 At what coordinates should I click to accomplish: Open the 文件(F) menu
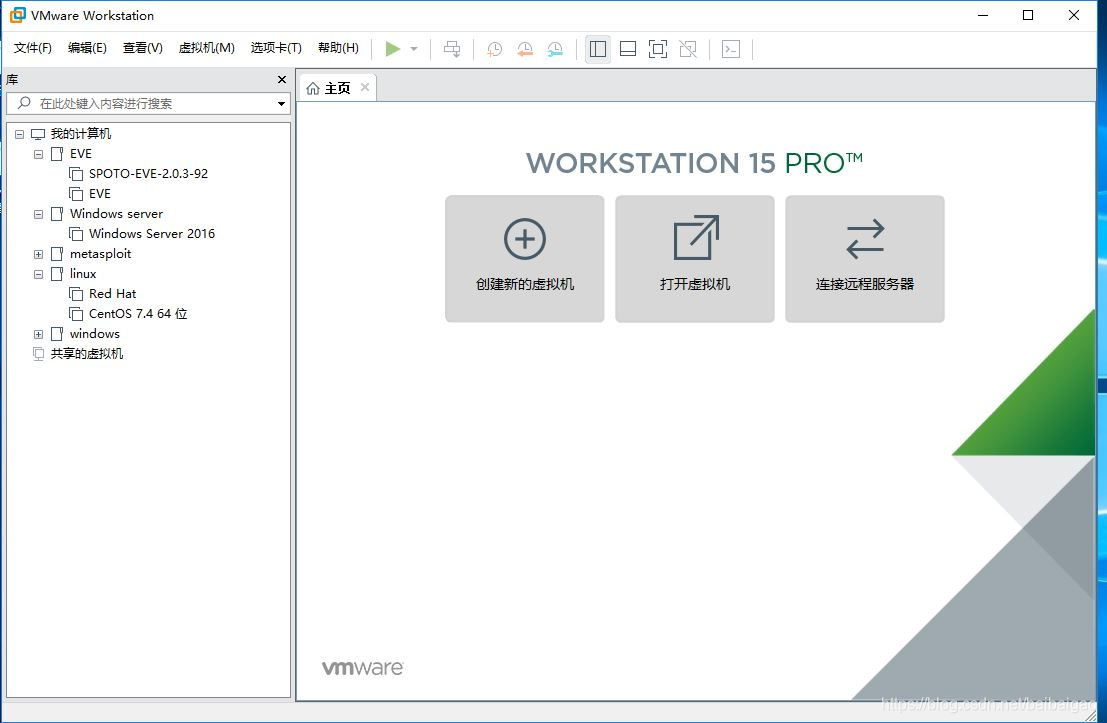[33, 48]
